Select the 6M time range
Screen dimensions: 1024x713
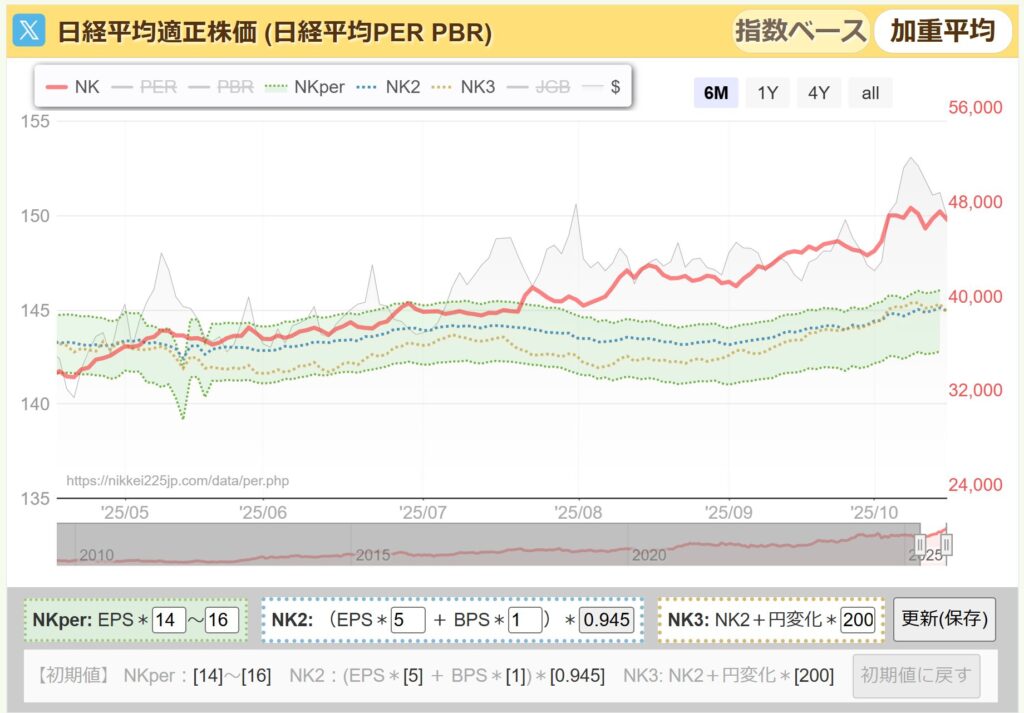pyautogui.click(x=716, y=93)
